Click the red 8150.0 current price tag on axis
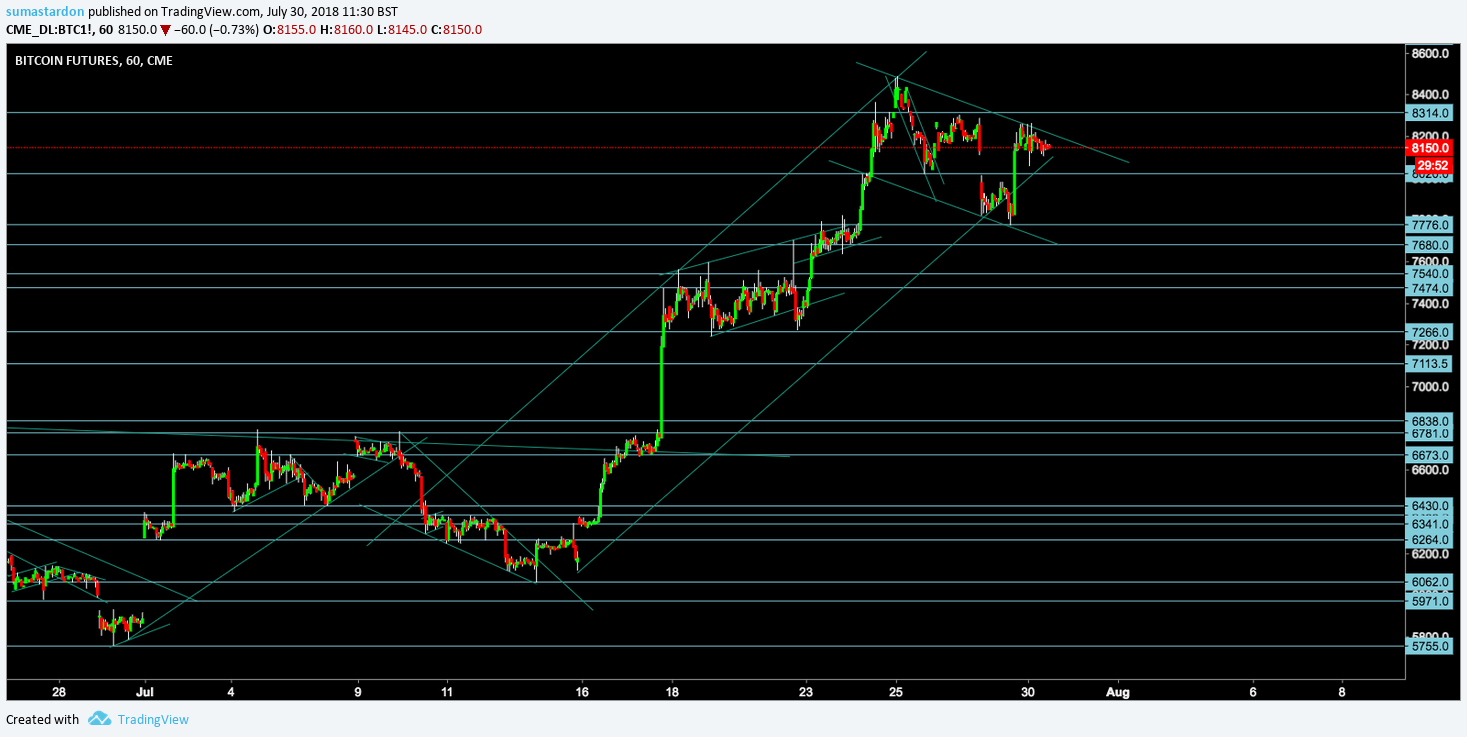The height and width of the screenshot is (737, 1467). (x=1429, y=148)
